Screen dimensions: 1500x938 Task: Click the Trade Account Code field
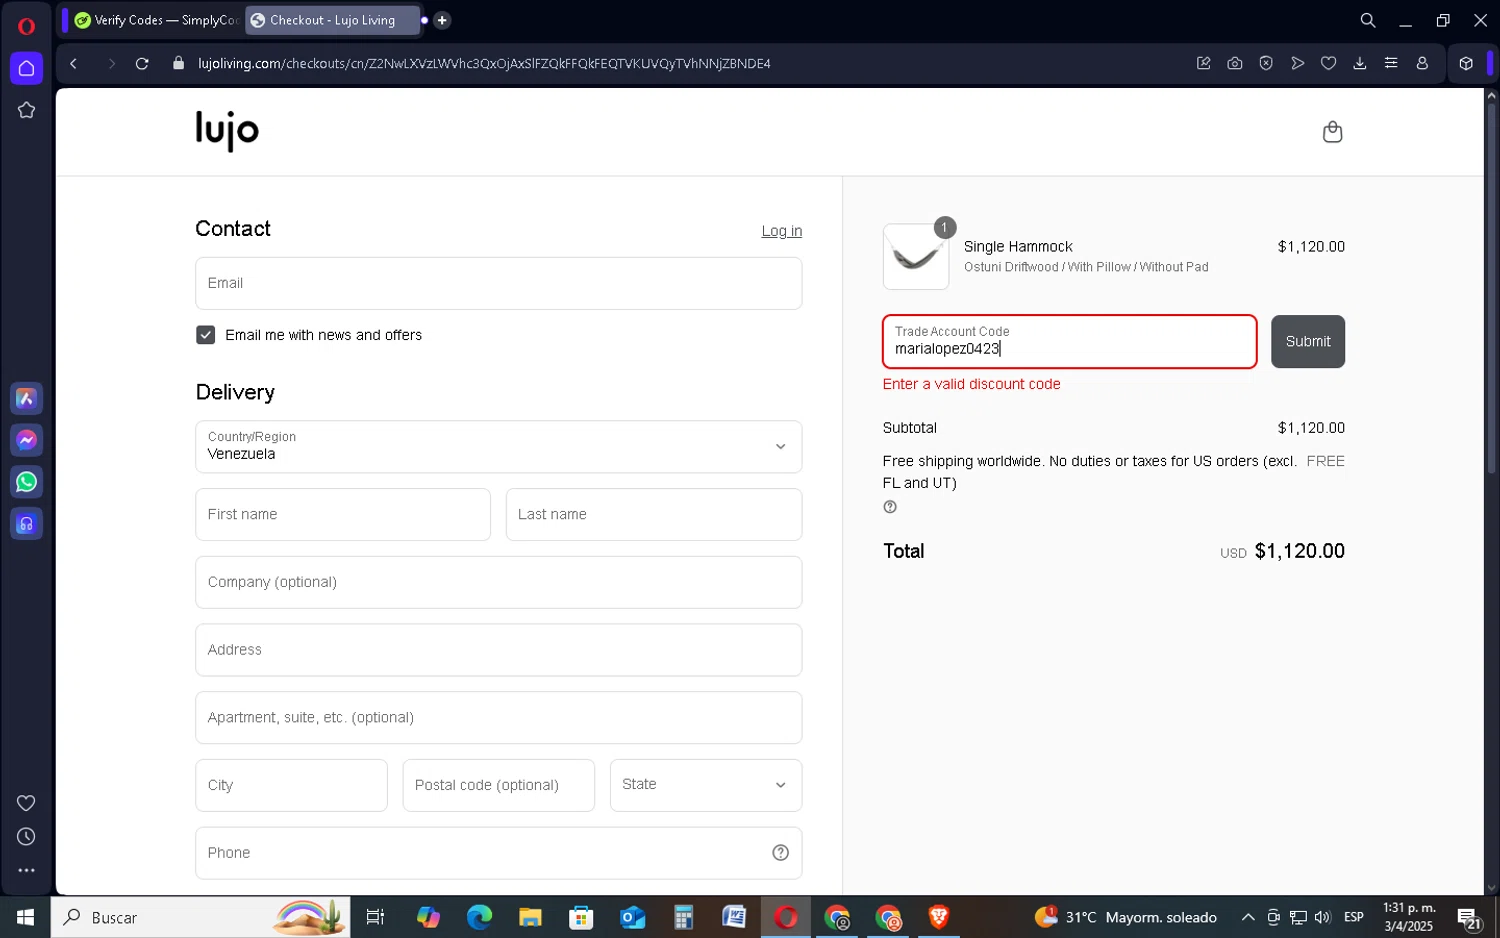point(1069,342)
